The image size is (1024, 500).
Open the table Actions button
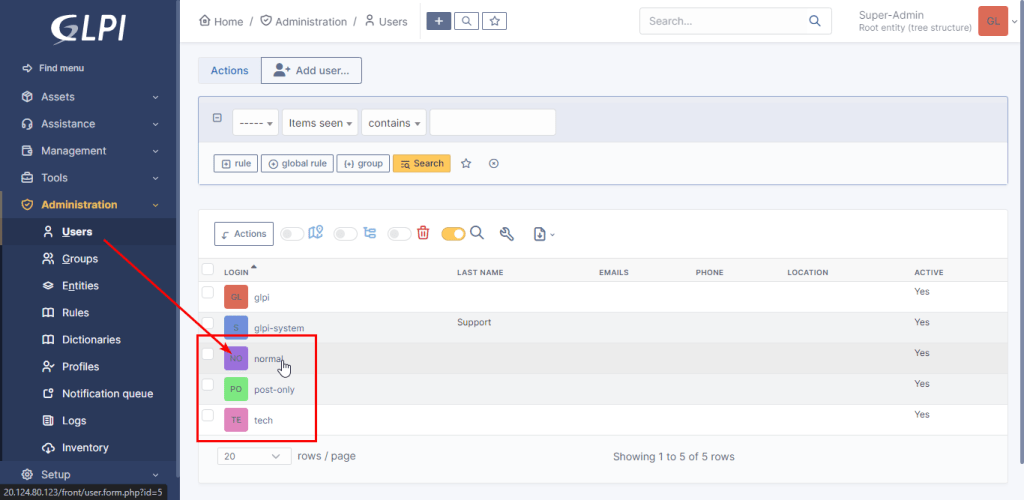click(244, 234)
